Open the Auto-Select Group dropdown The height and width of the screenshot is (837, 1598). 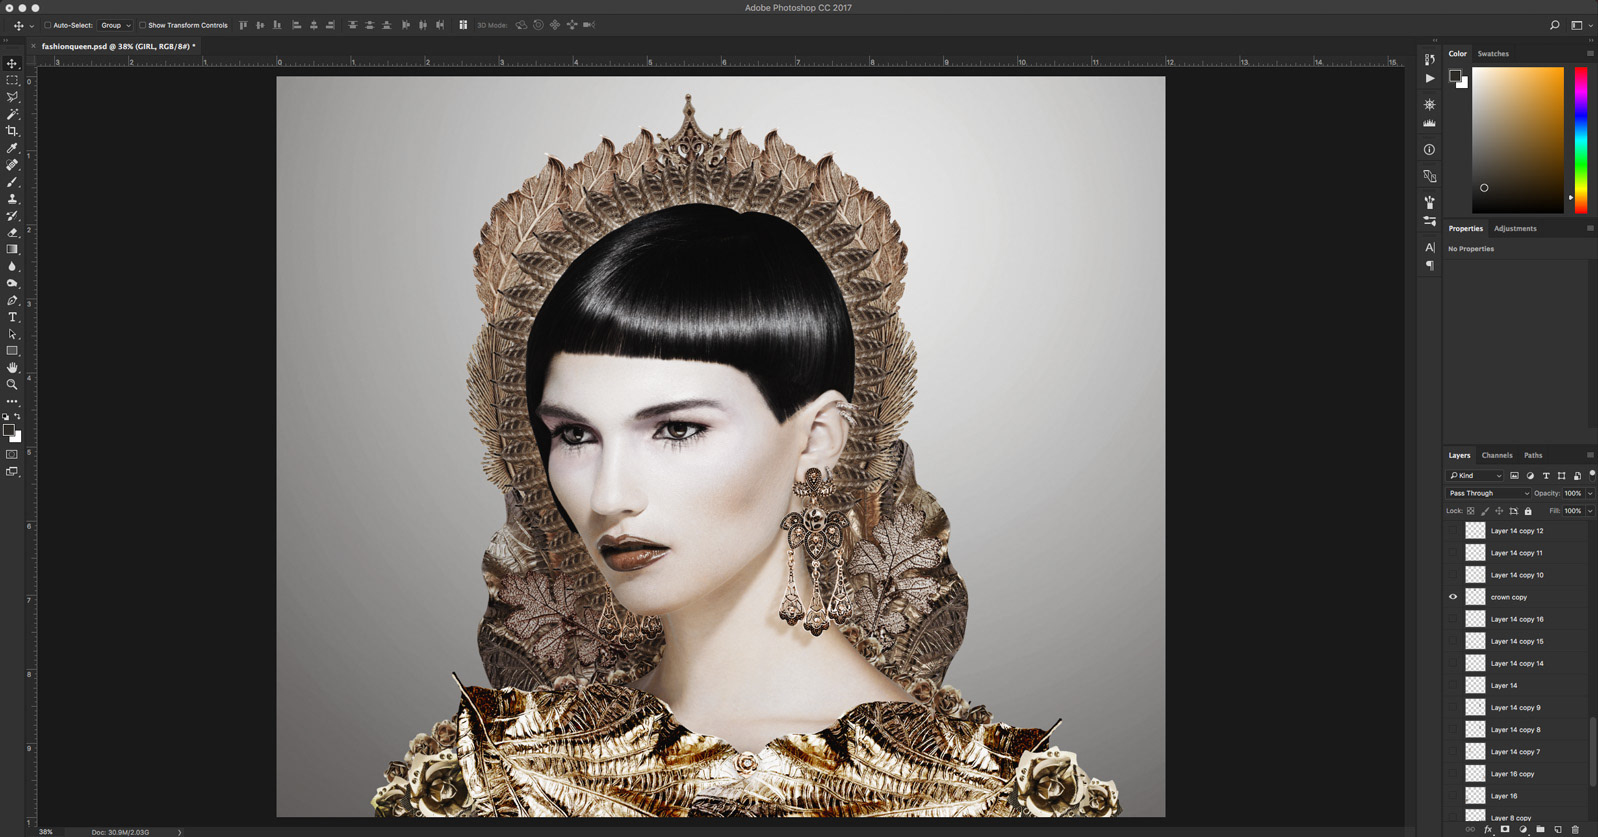coord(115,25)
